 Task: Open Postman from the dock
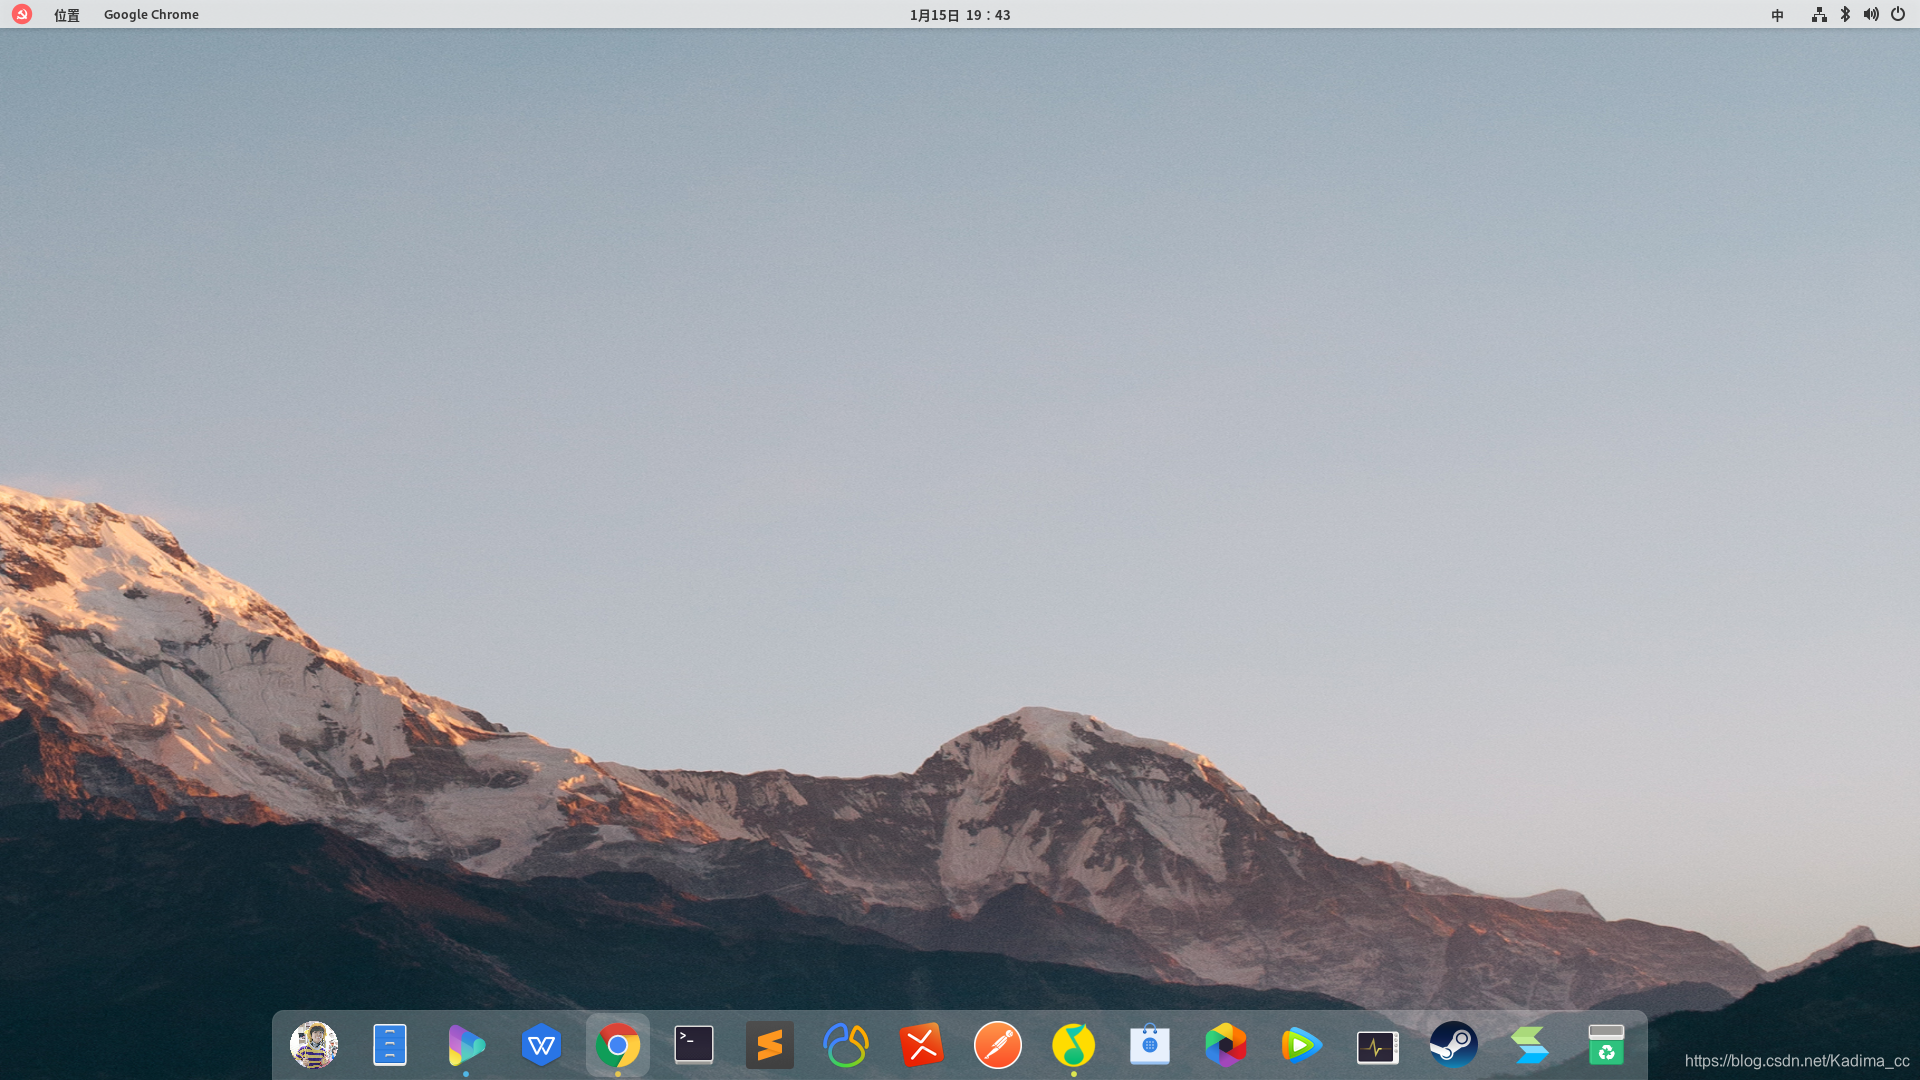pyautogui.click(x=997, y=1045)
